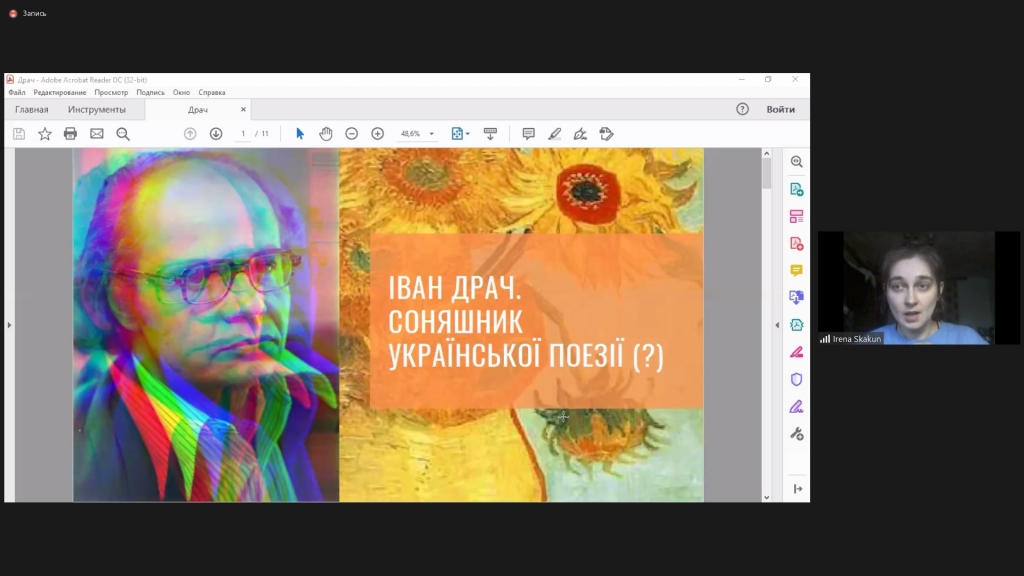Print the document with the printer icon
This screenshot has height=576, width=1024.
(71, 134)
